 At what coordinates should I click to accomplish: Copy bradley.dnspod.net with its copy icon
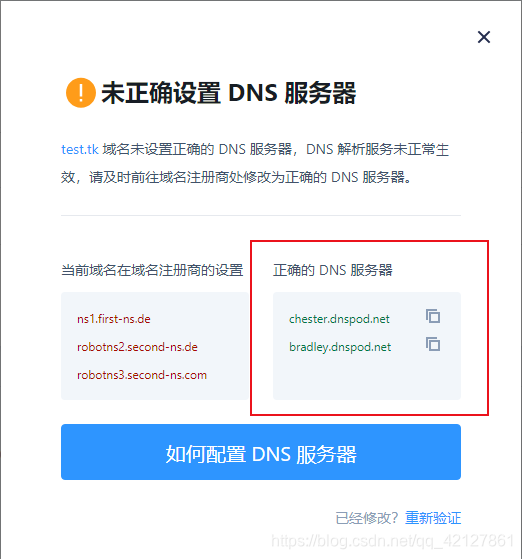(x=433, y=344)
